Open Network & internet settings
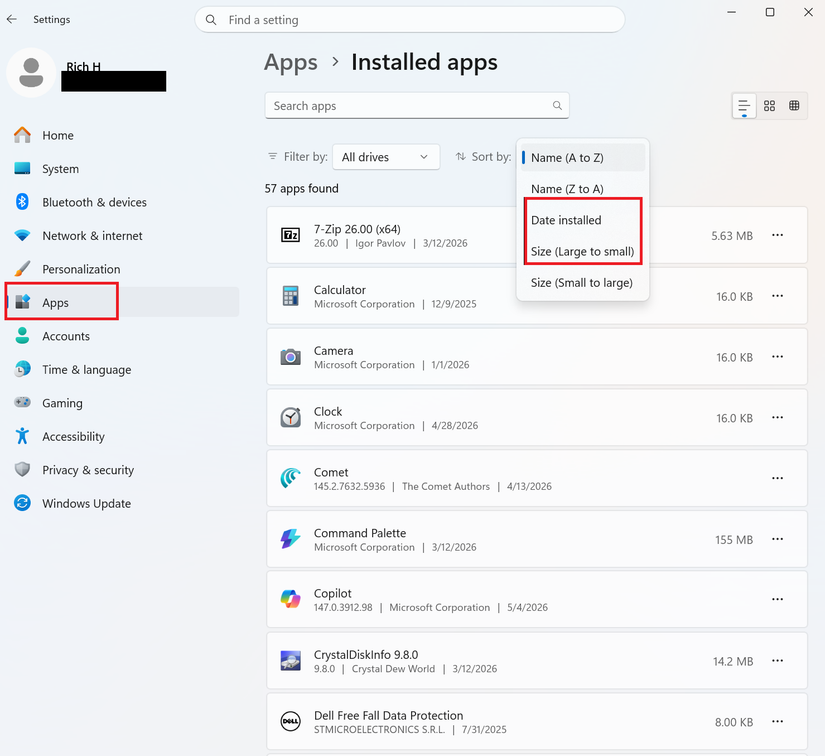This screenshot has height=756, width=825. tap(122, 236)
